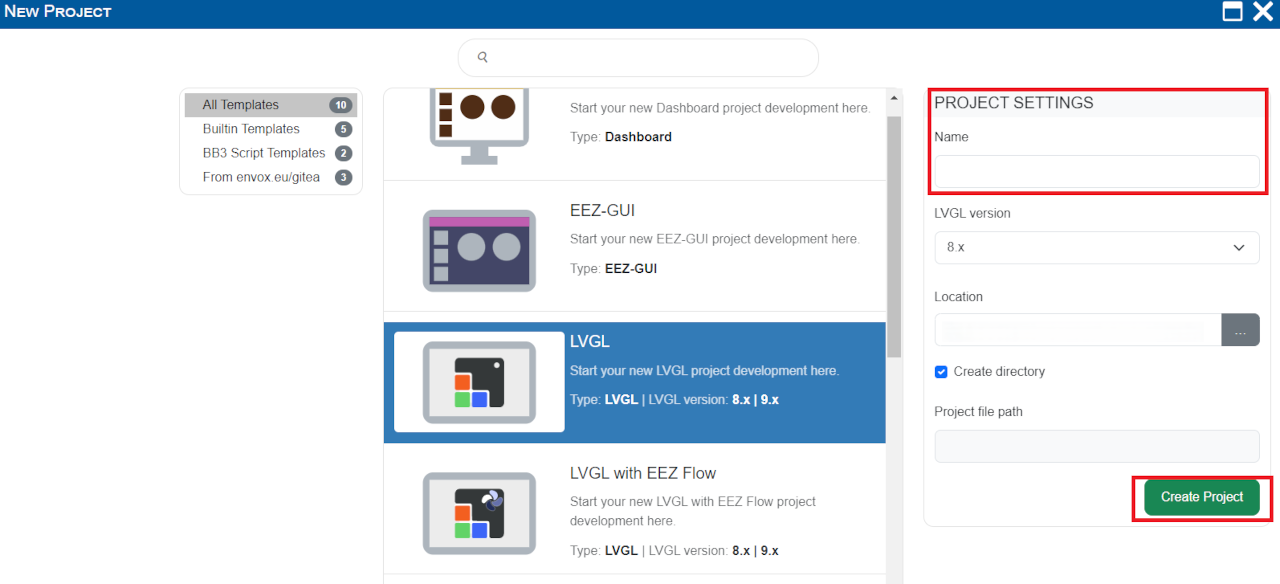Click the Location path field
The width and height of the screenshot is (1280, 584).
(x=1077, y=330)
